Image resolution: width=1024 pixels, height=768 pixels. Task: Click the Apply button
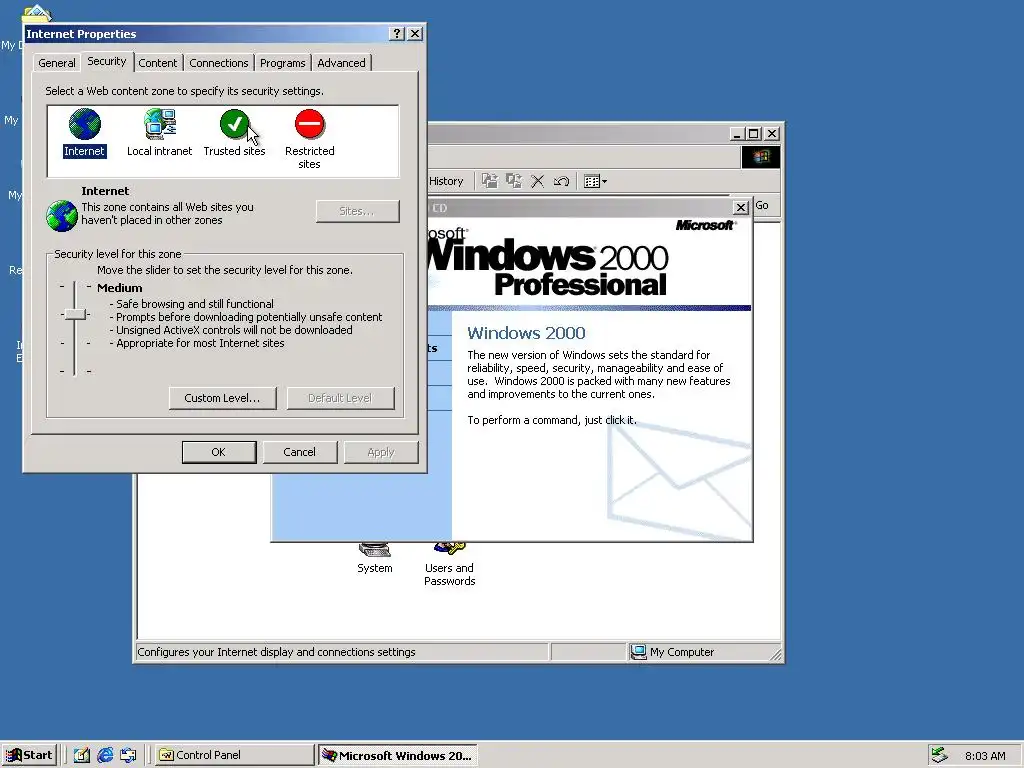(x=381, y=452)
